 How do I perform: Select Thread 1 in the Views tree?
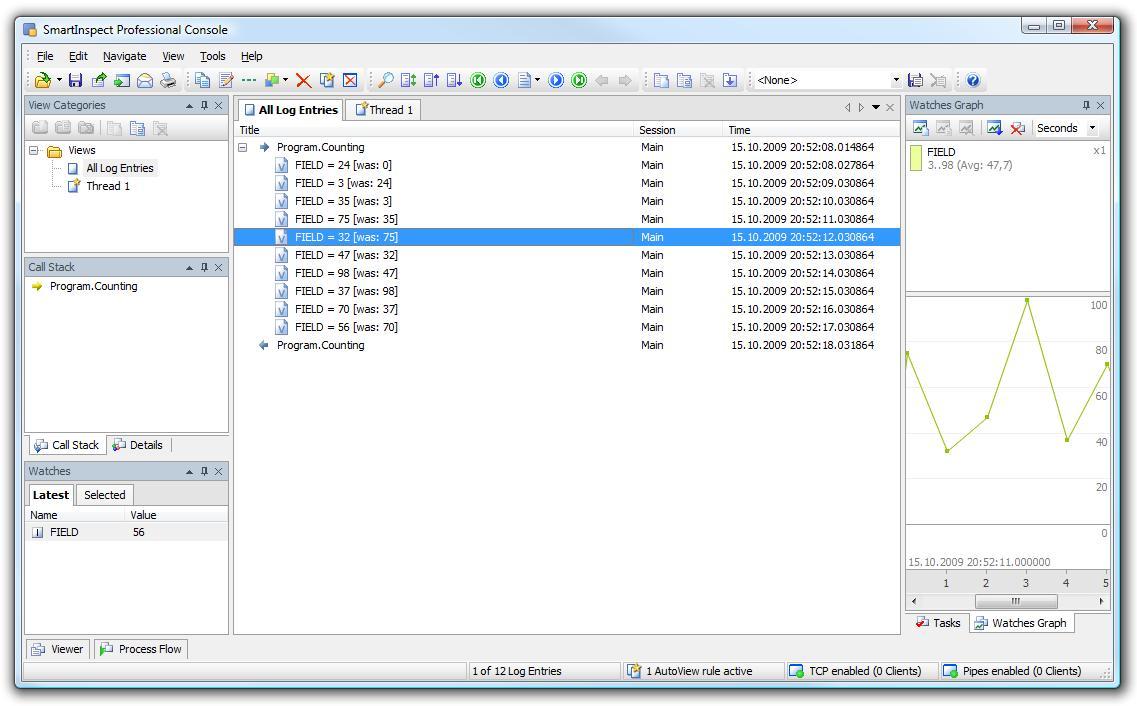click(108, 186)
